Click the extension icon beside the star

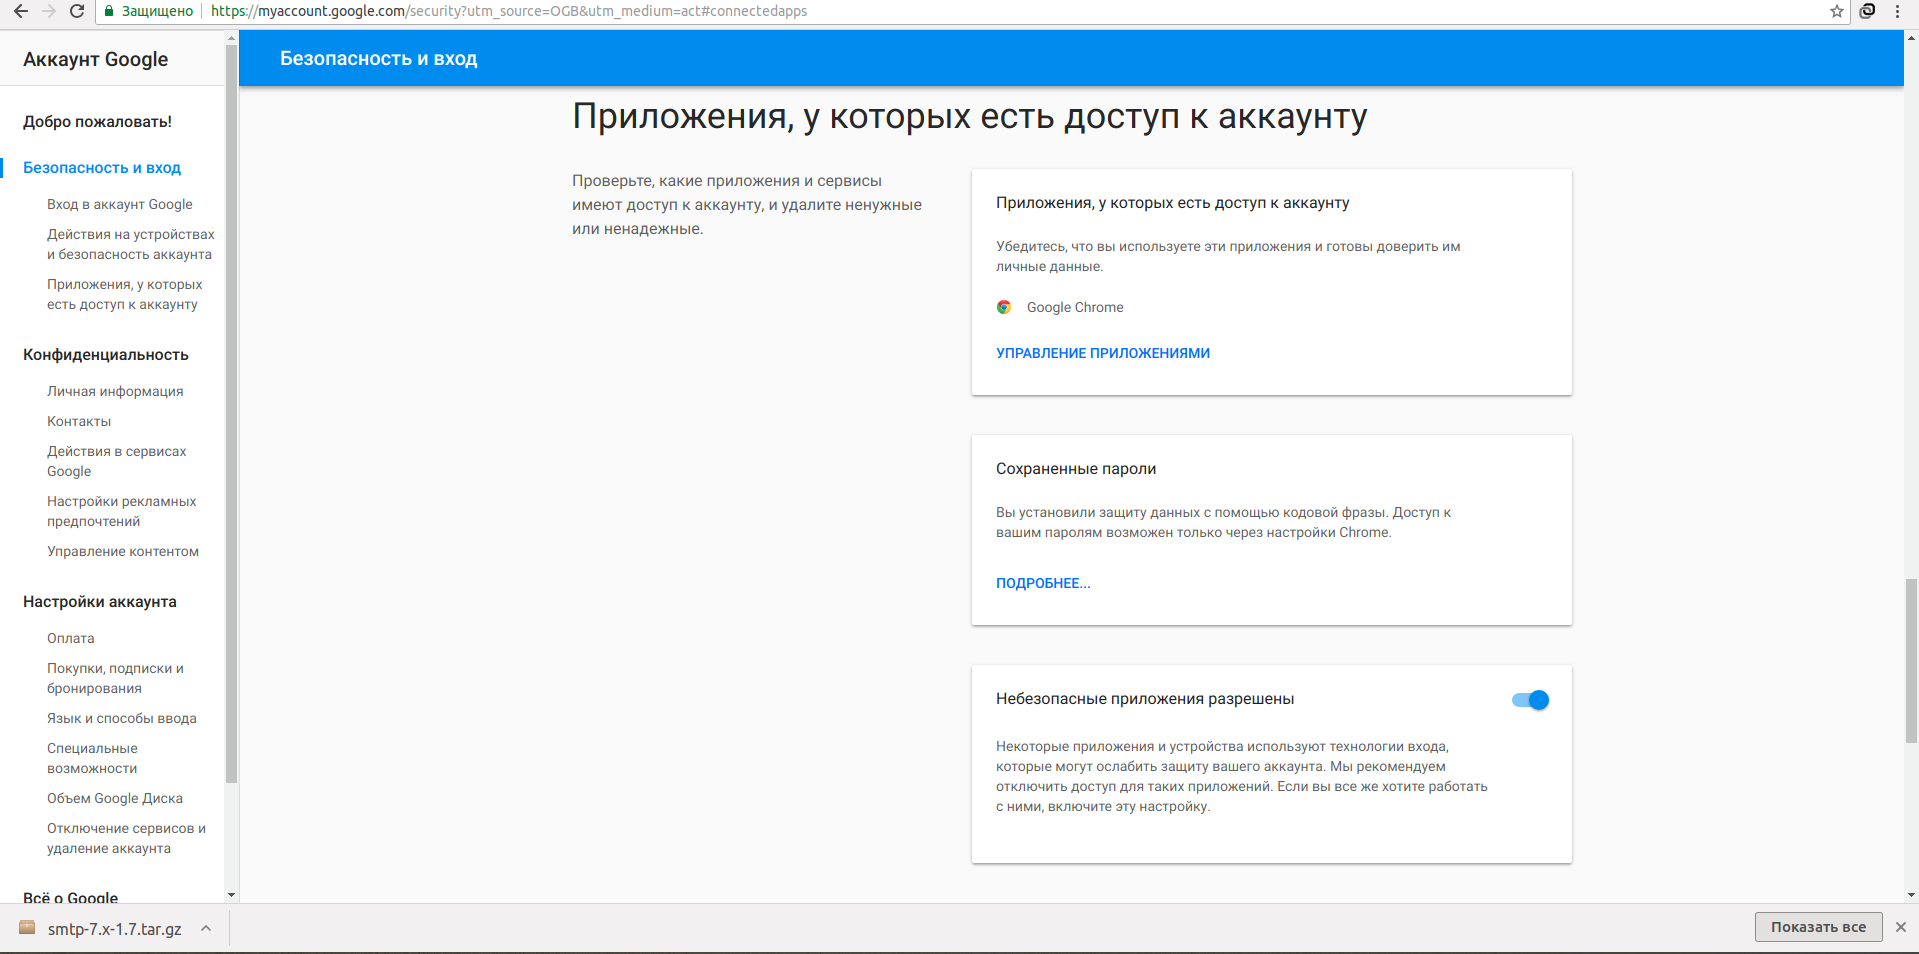[1867, 11]
